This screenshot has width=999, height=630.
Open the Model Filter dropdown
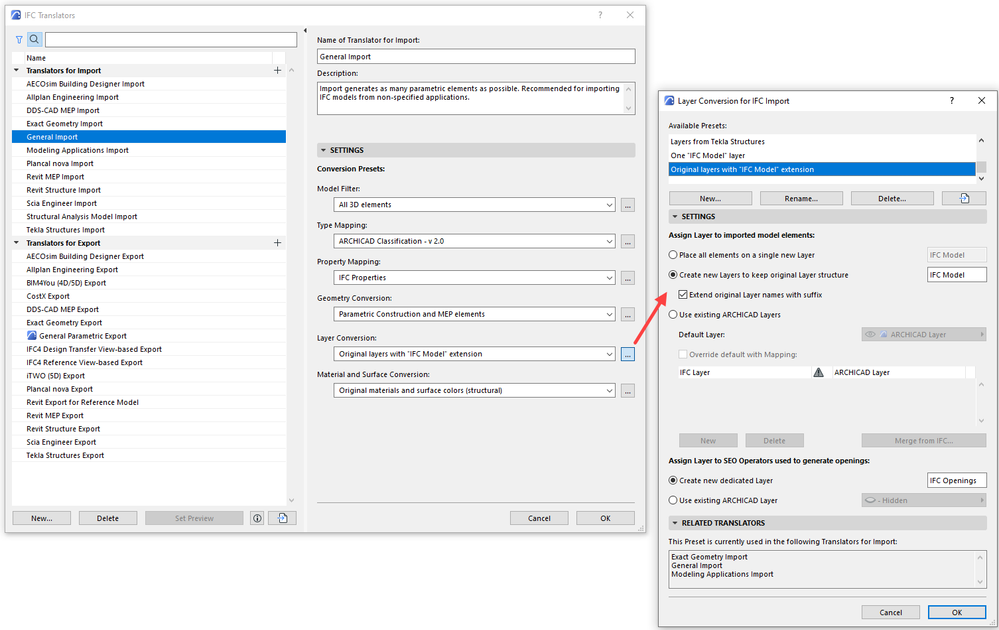(x=474, y=205)
